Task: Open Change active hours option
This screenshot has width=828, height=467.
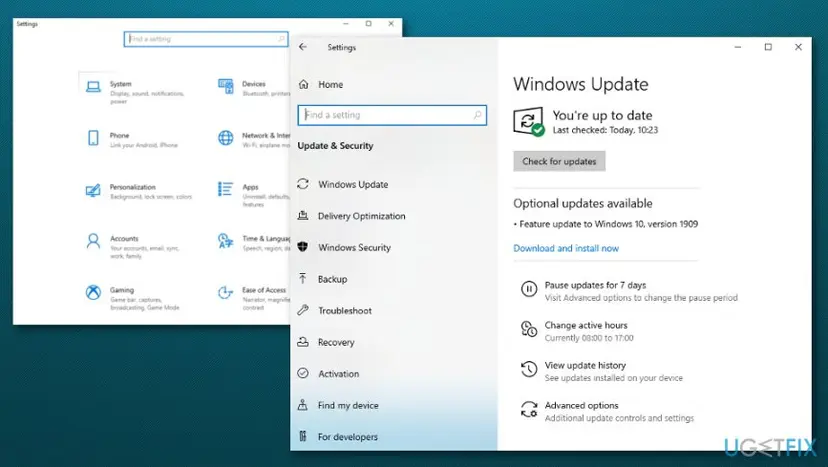Action: (586, 325)
